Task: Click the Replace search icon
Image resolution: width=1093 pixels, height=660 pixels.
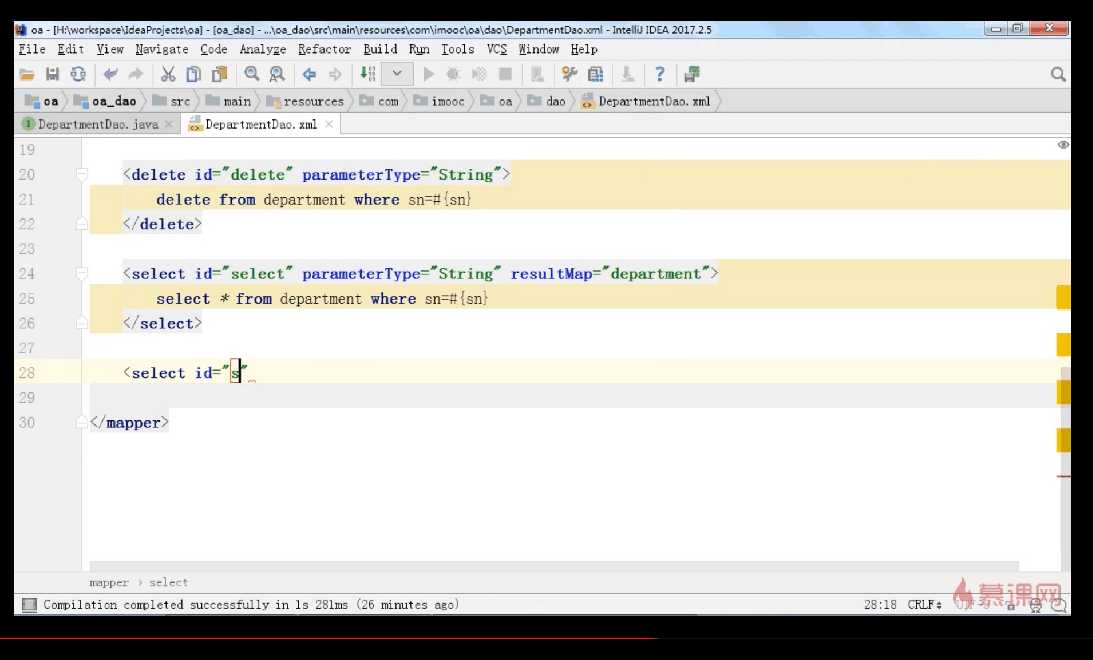Action: click(x=277, y=75)
